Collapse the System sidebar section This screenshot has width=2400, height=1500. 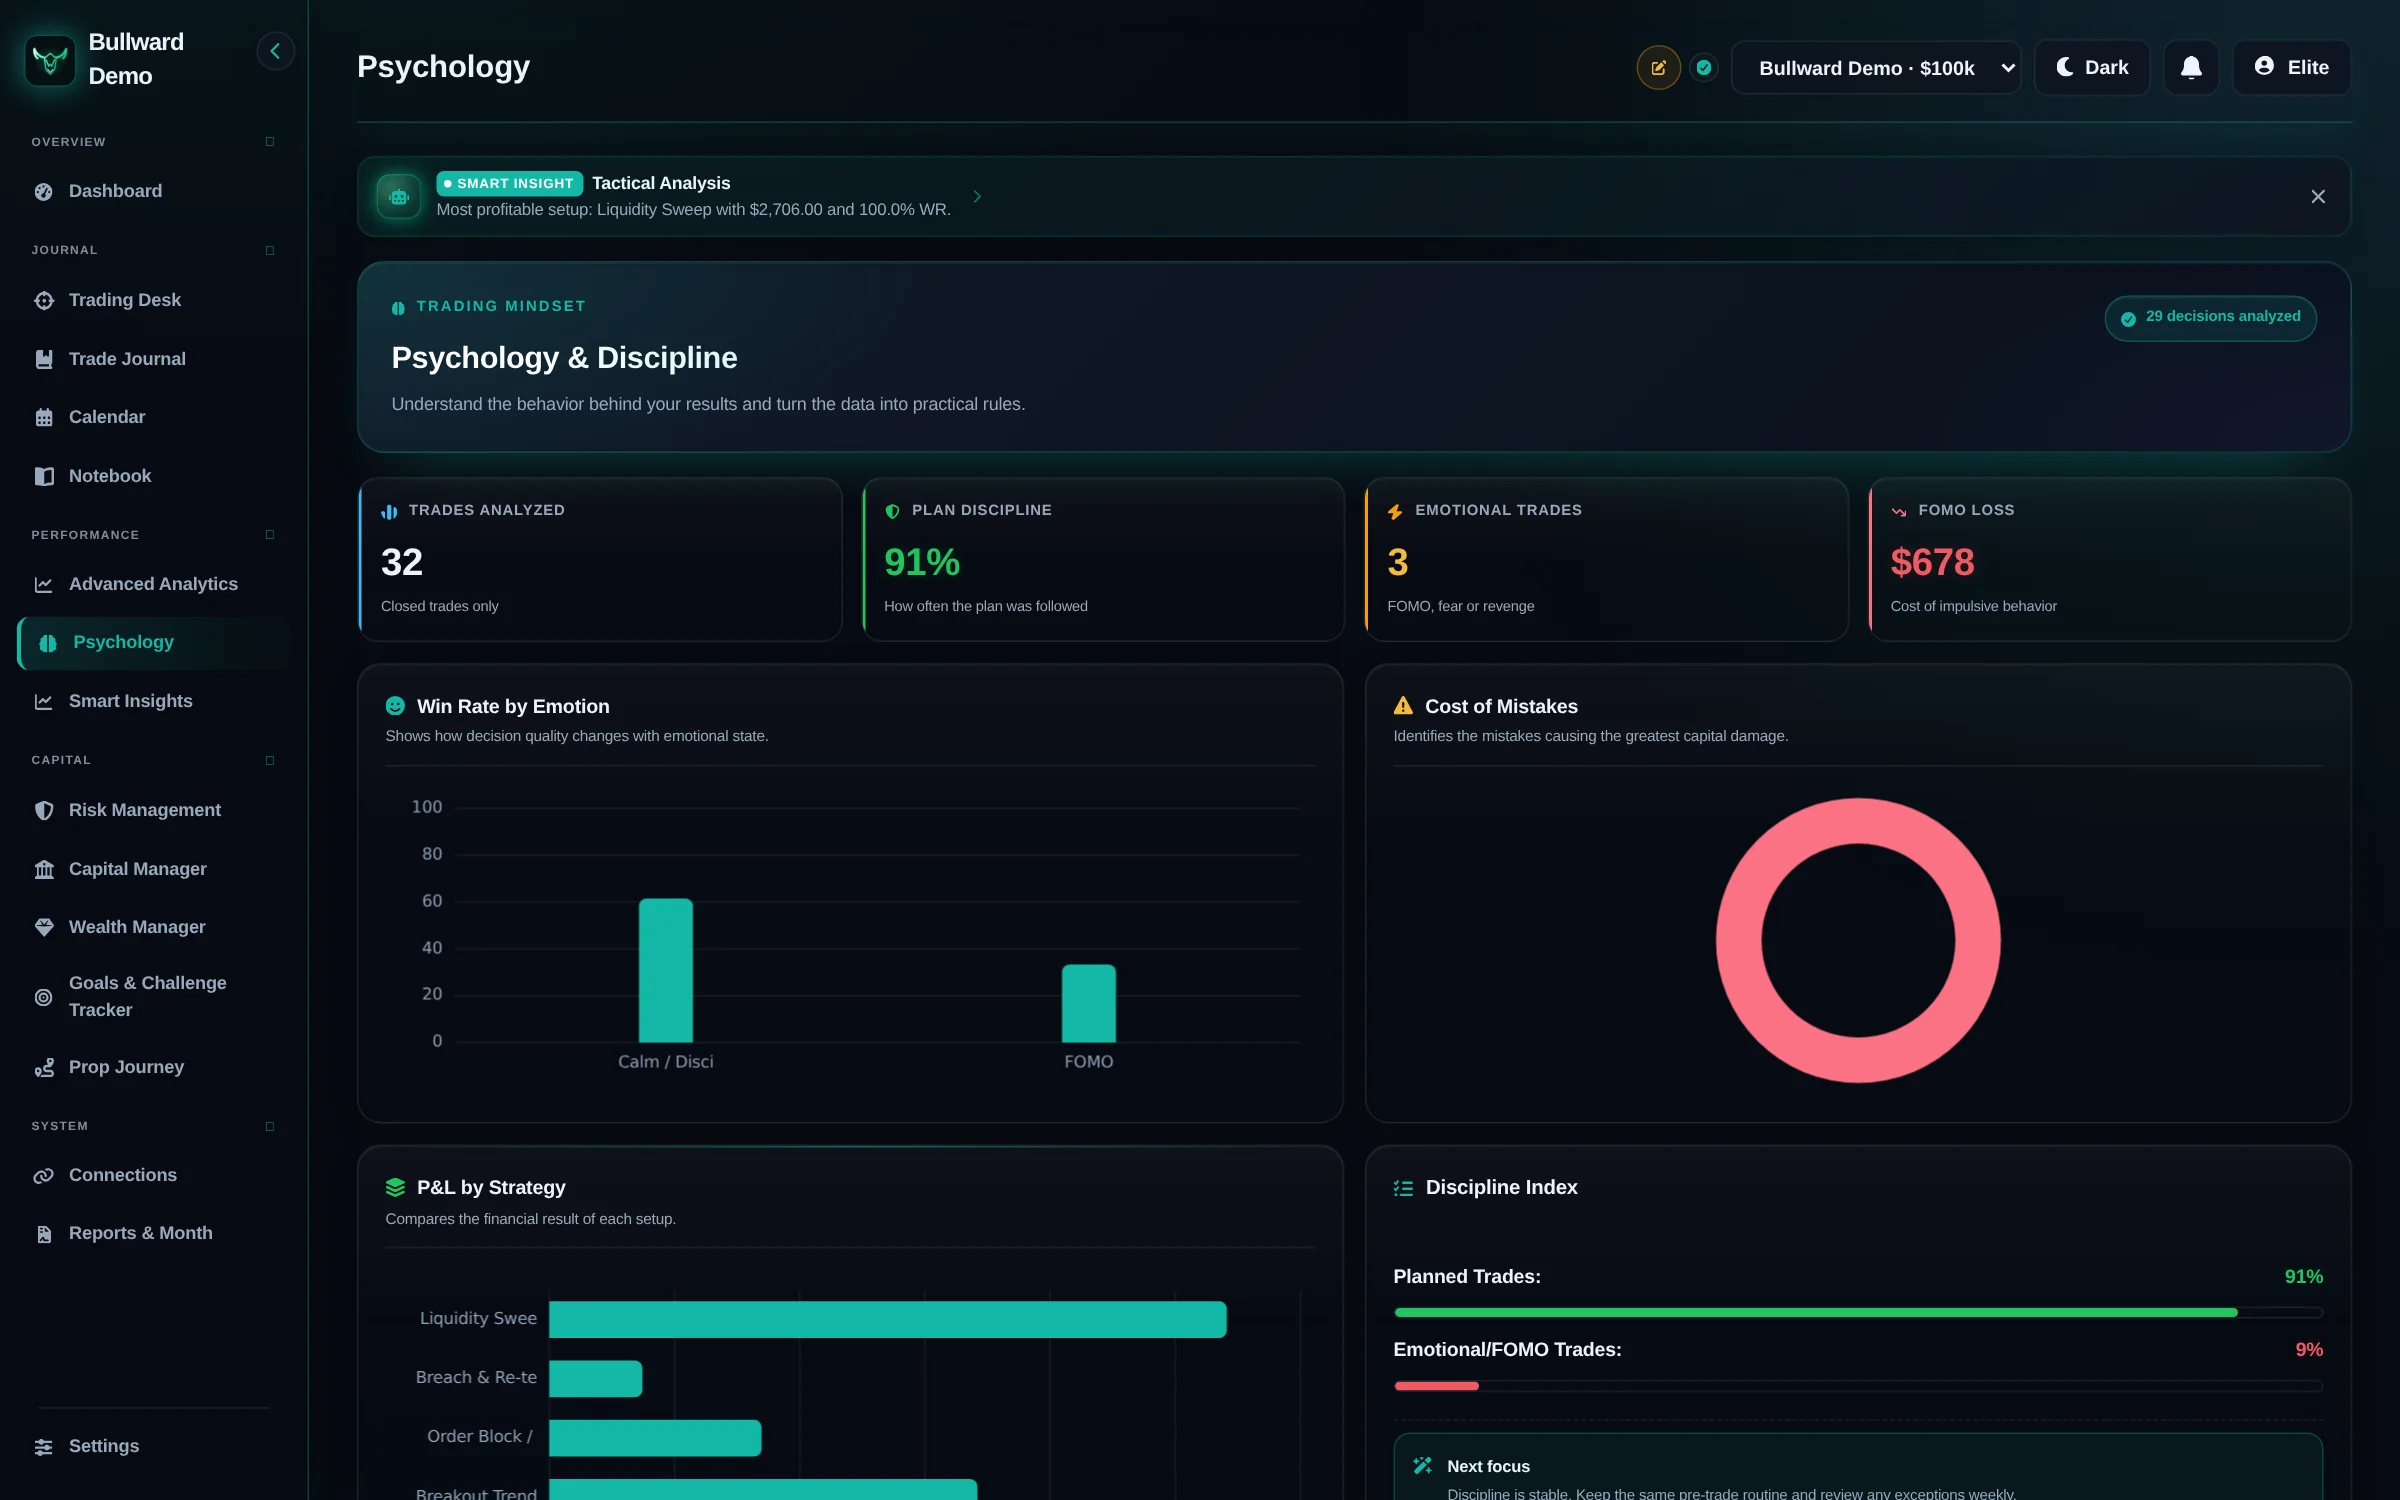point(270,1126)
